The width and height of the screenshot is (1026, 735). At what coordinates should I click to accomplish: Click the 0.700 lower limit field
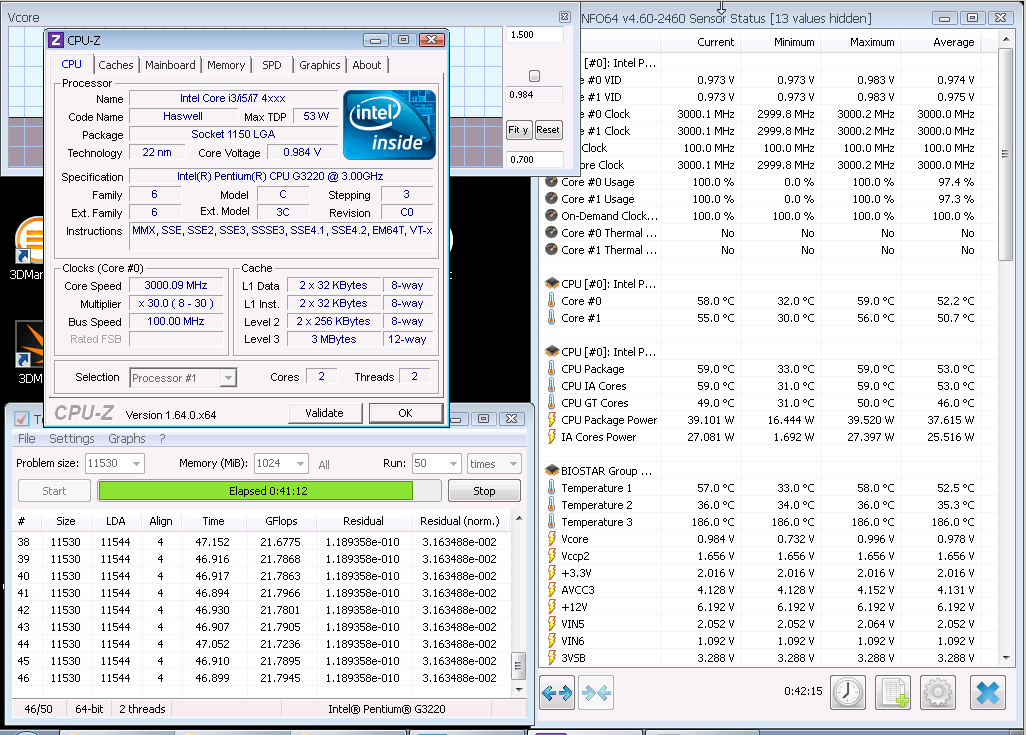[x=535, y=159]
